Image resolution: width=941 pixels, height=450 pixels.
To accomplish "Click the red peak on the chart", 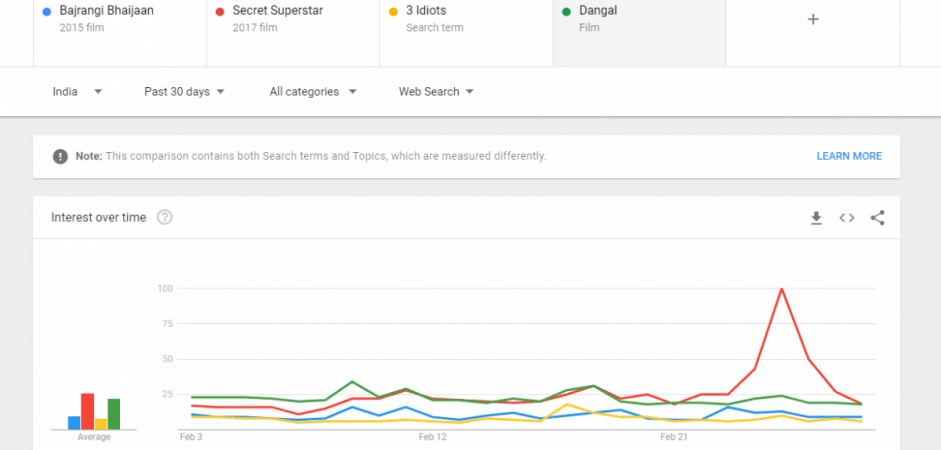I will point(781,289).
